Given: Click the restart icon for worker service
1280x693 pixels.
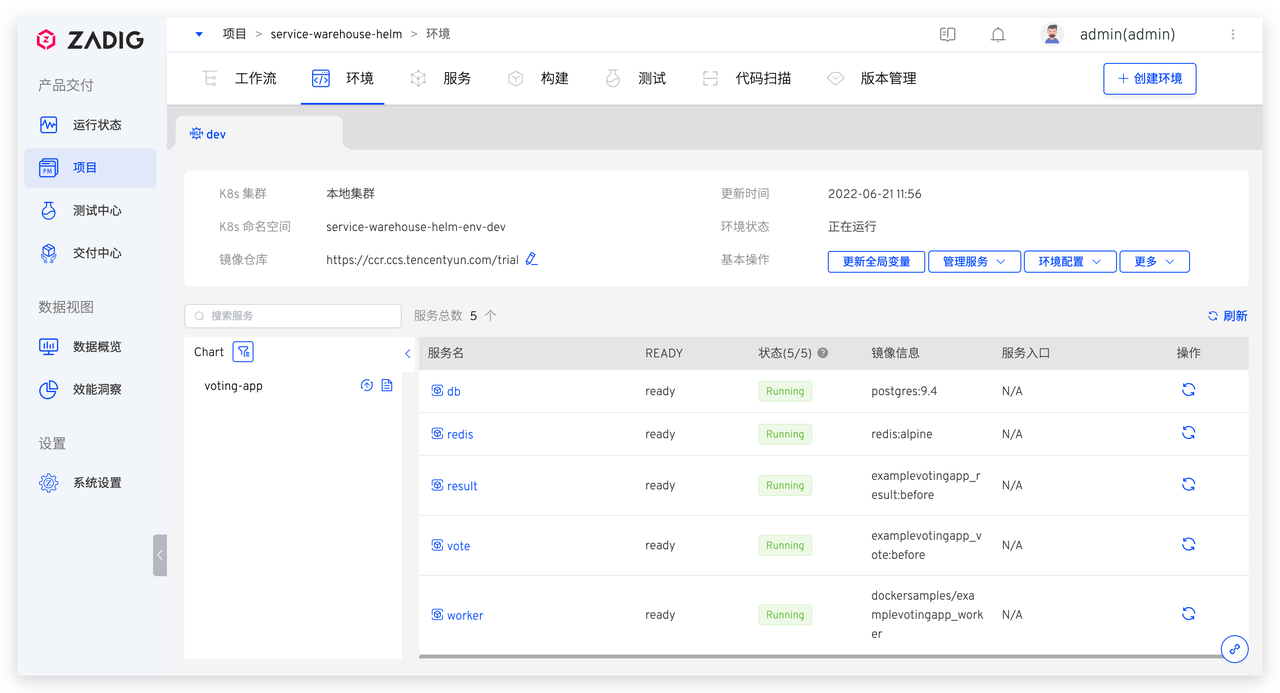Looking at the screenshot, I should tap(1188, 614).
